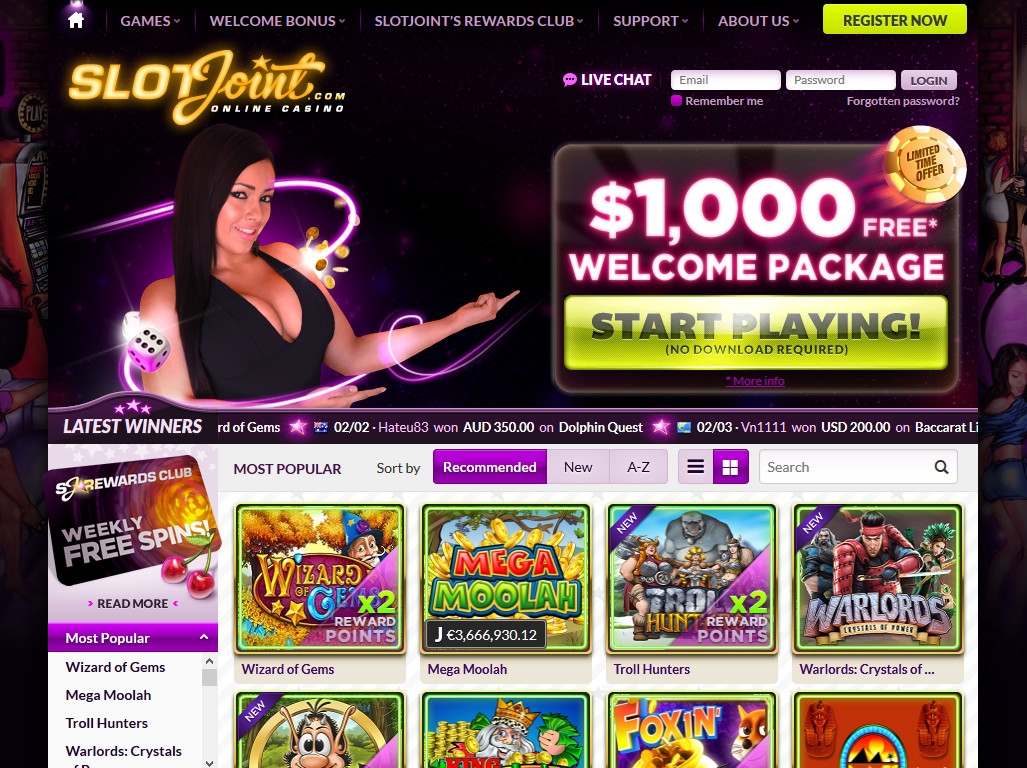
Task: Sort games by Recommended
Action: click(490, 467)
